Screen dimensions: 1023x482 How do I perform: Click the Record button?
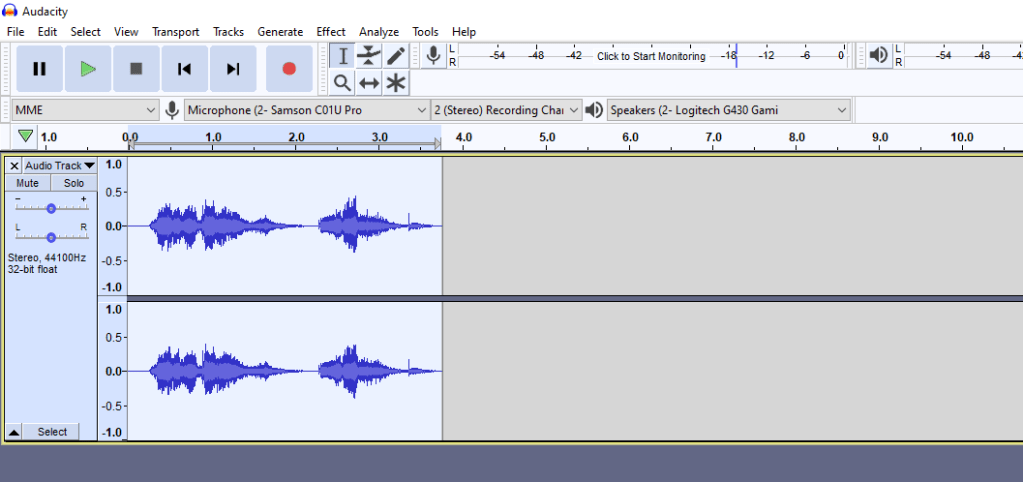click(289, 69)
